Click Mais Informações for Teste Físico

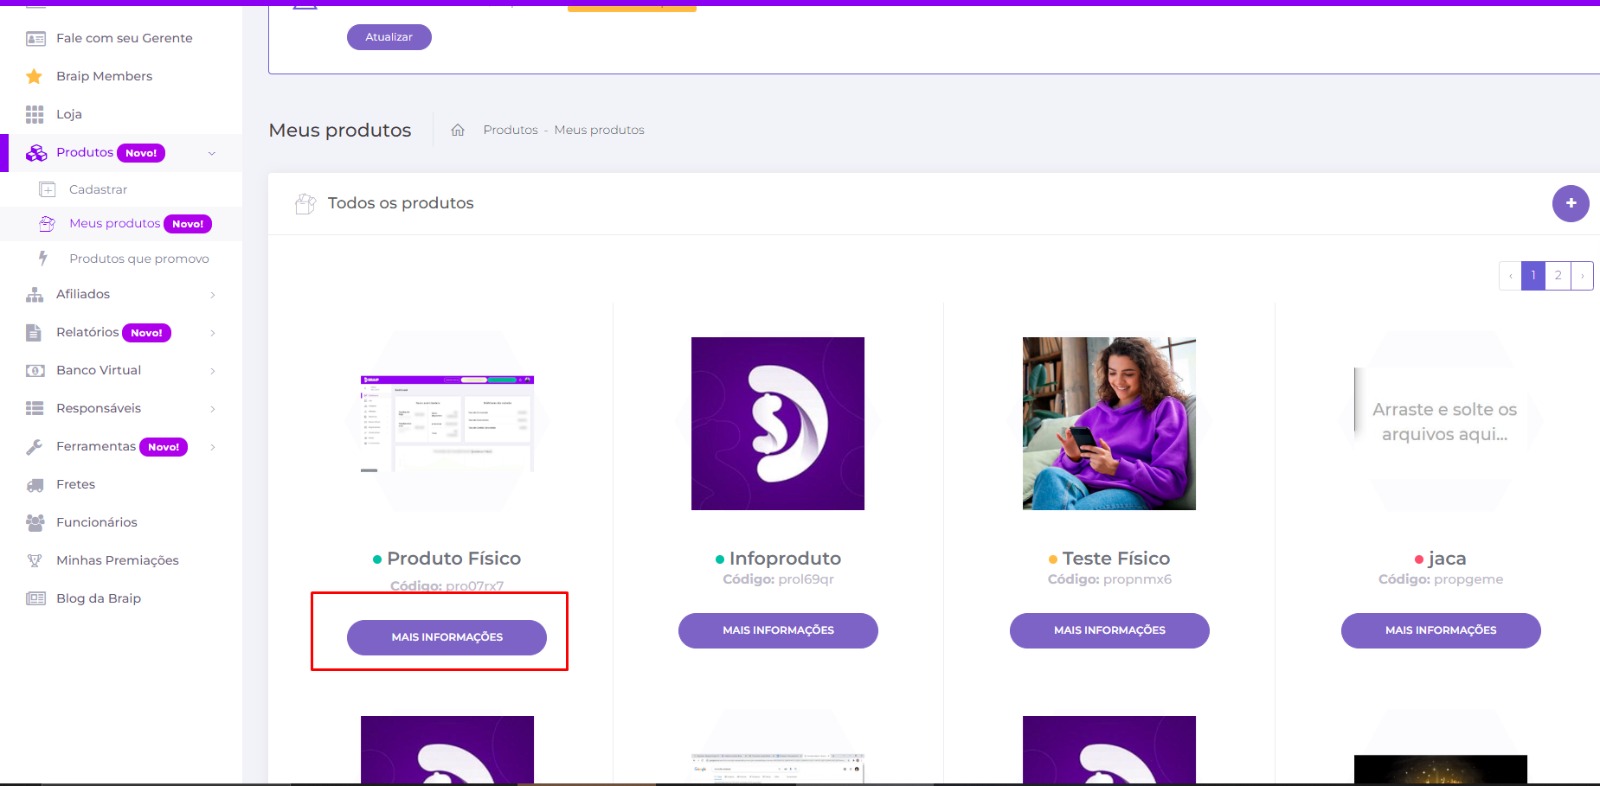pyautogui.click(x=1109, y=631)
